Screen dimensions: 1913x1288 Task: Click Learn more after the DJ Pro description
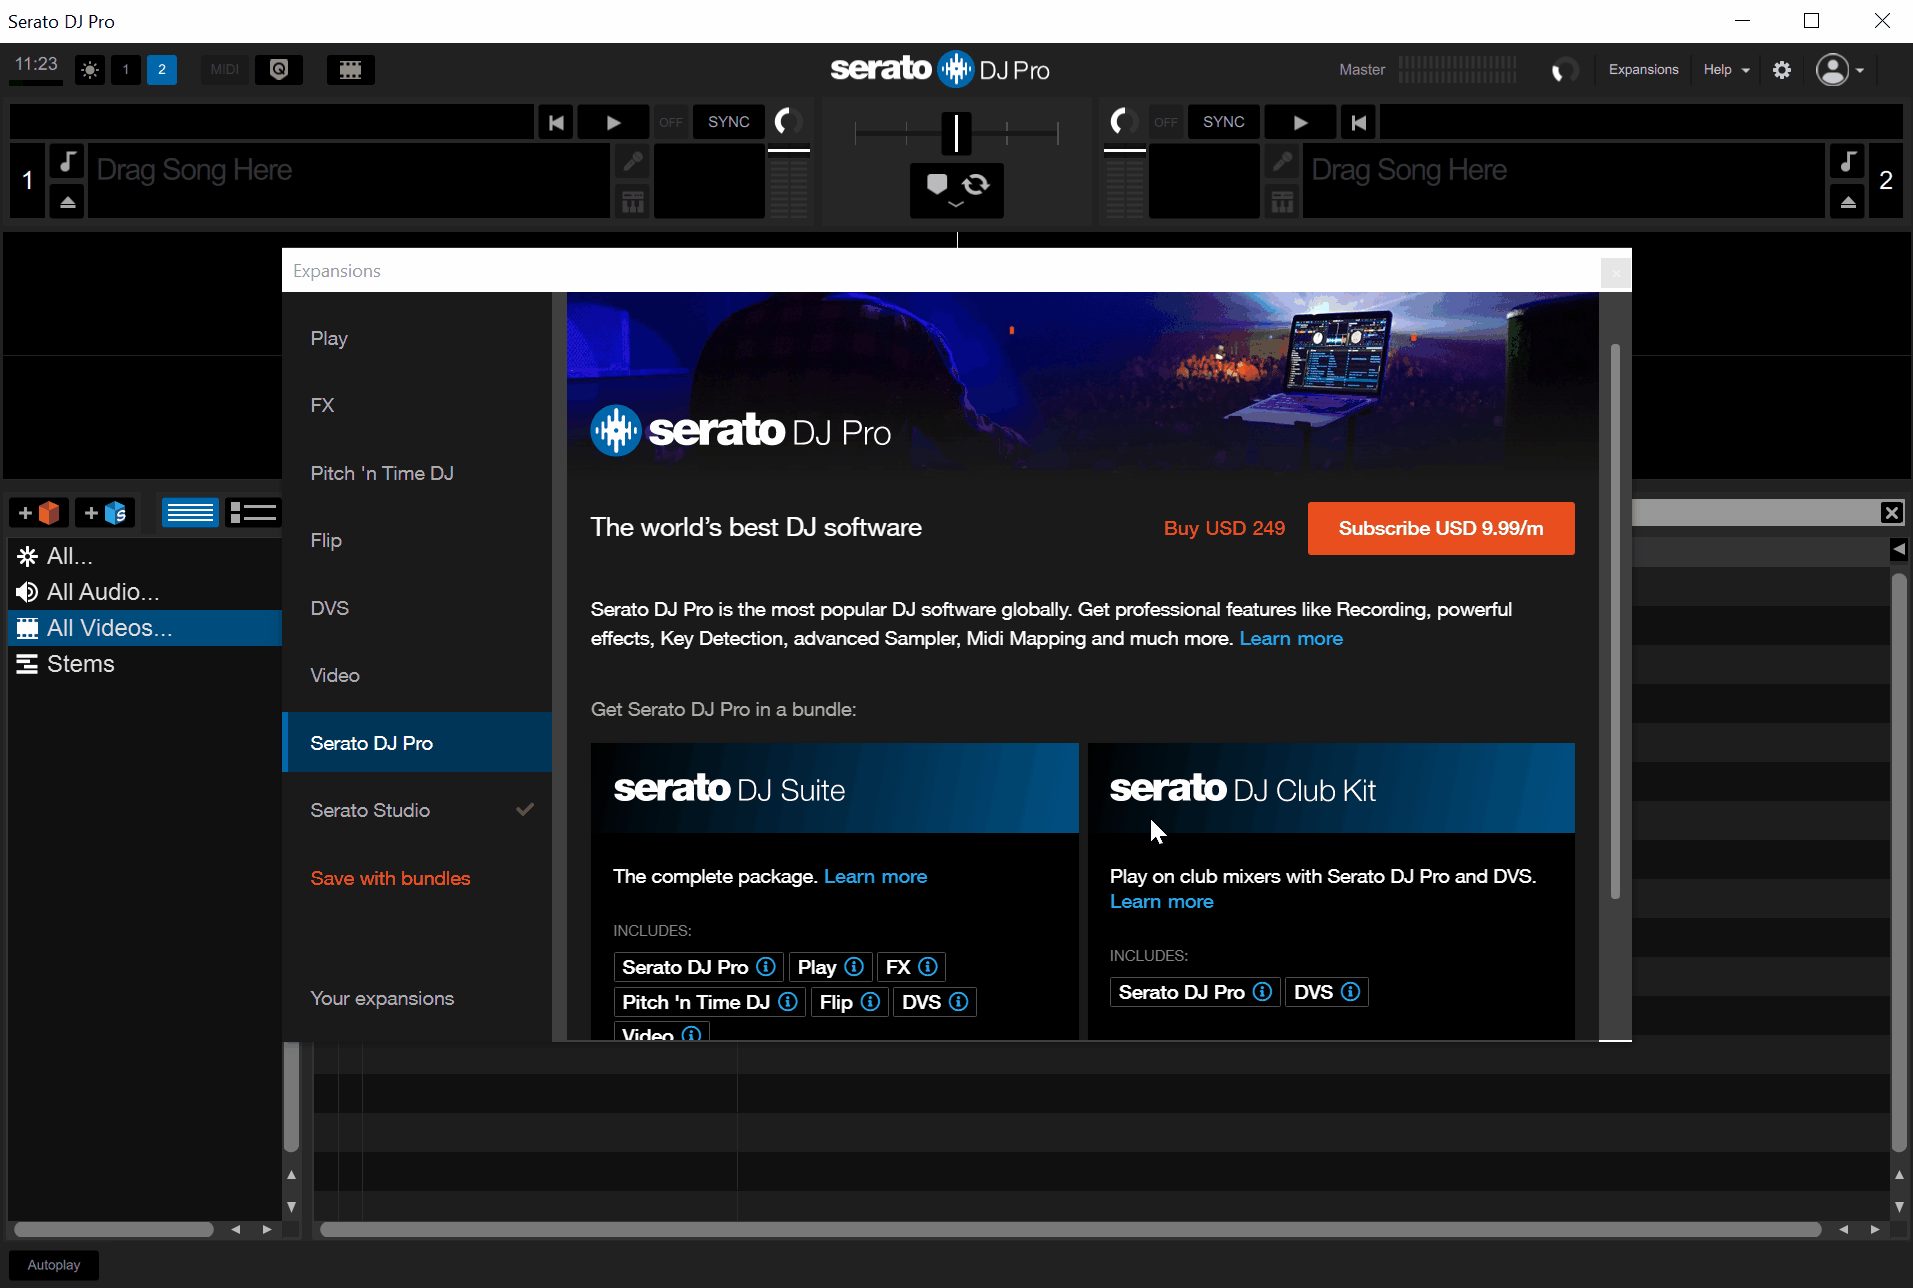pyautogui.click(x=1291, y=639)
